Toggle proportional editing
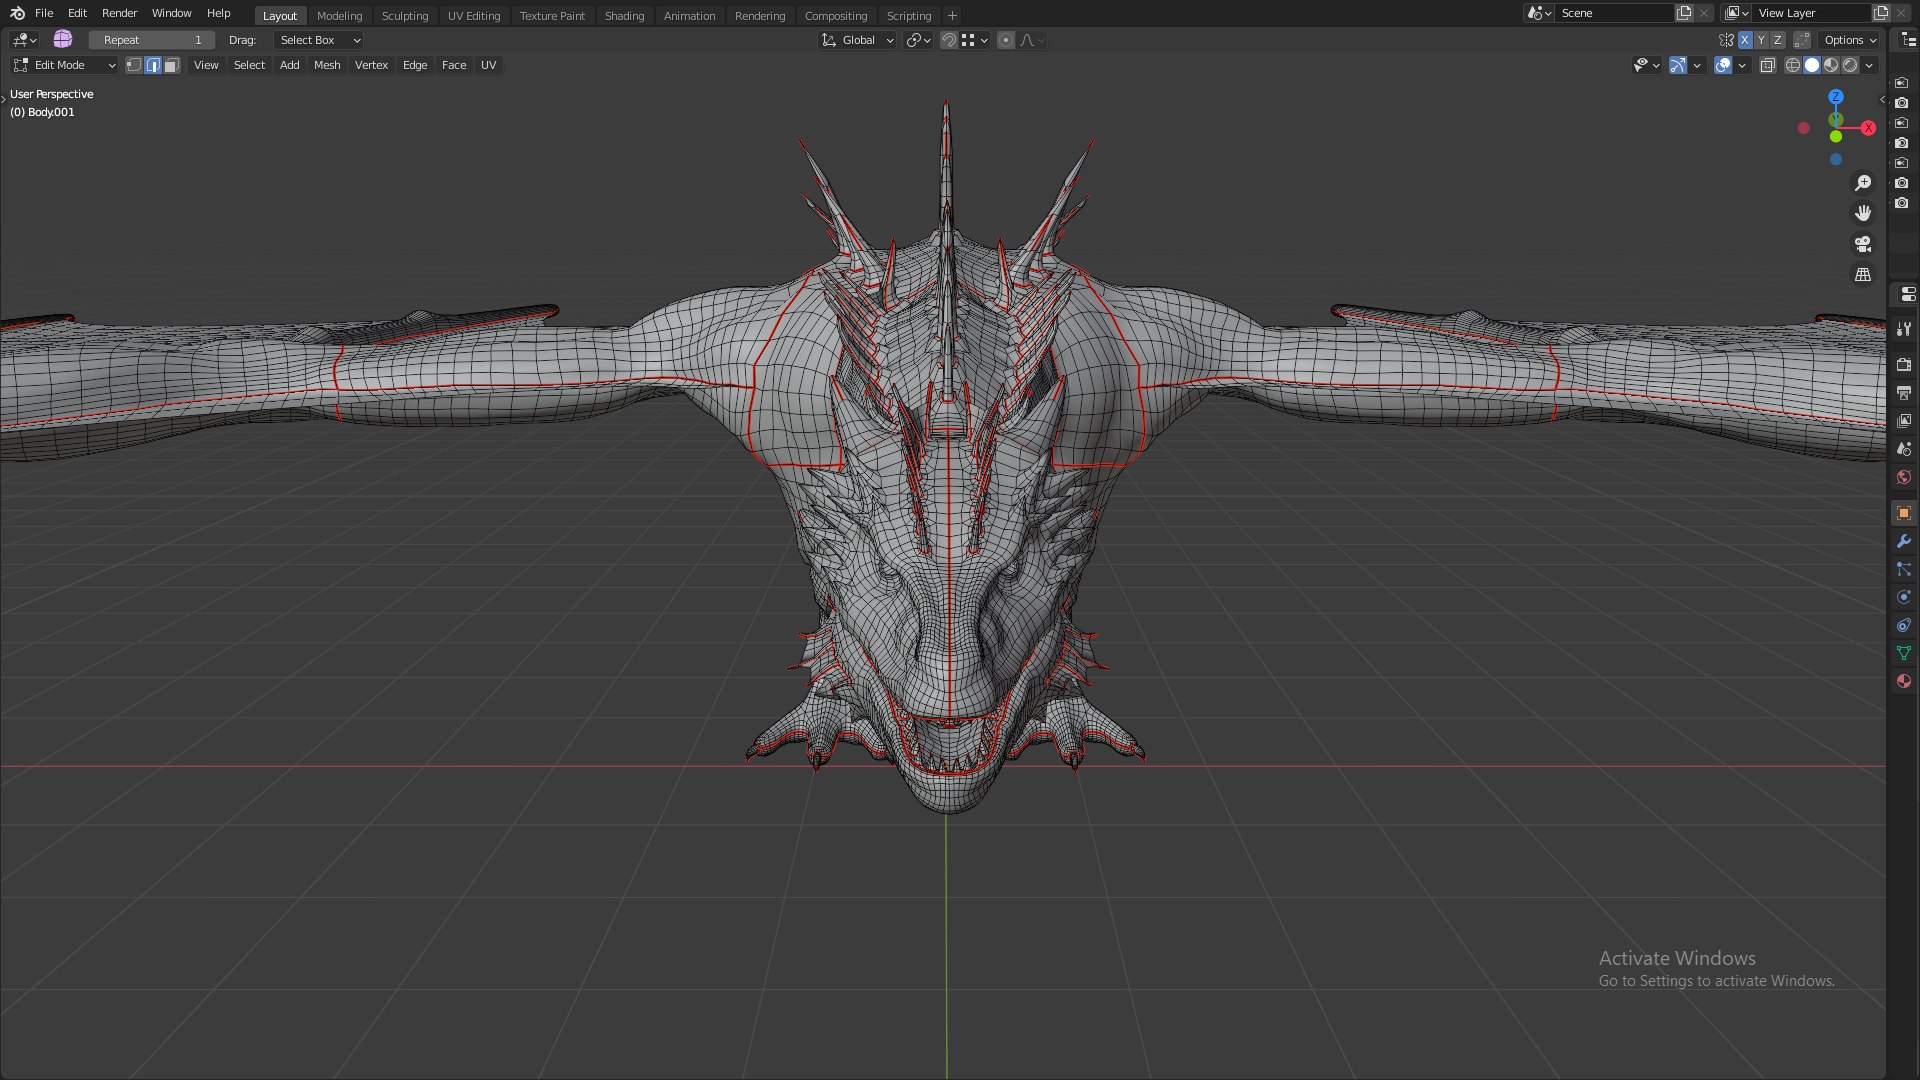 tap(1006, 40)
